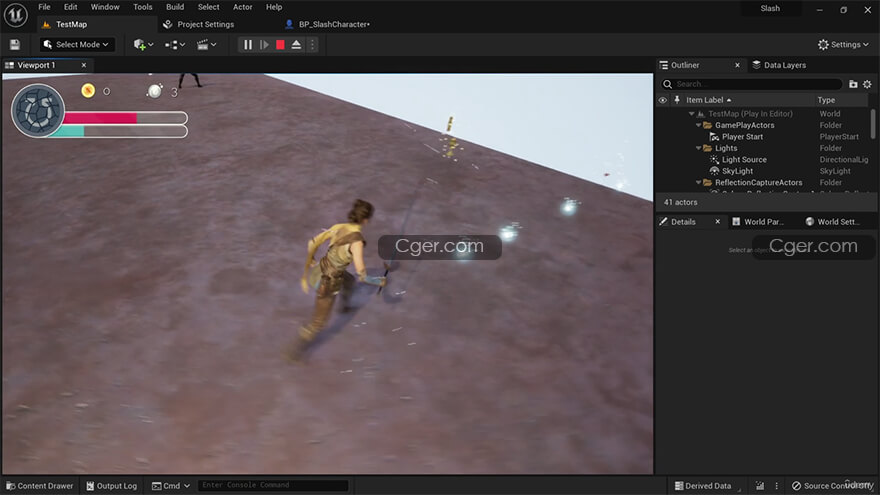The width and height of the screenshot is (880, 495).
Task: Switch to World Partition tab
Action: pyautogui.click(x=758, y=222)
